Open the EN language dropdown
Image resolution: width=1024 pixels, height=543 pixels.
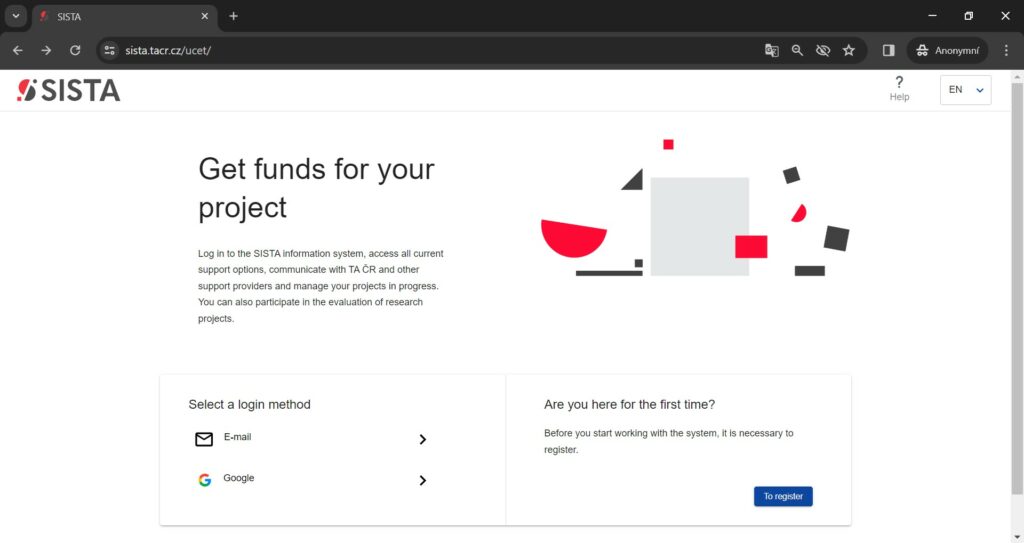pyautogui.click(x=965, y=90)
